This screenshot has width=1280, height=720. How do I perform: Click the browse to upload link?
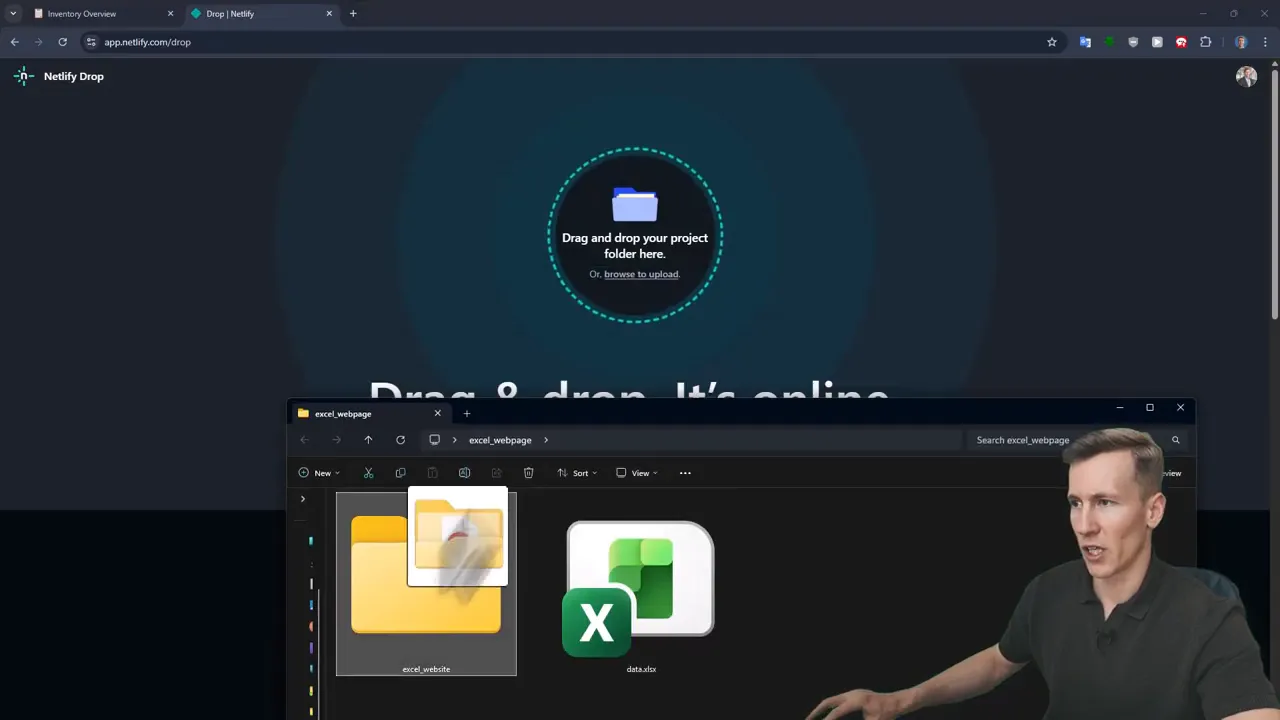tap(641, 274)
